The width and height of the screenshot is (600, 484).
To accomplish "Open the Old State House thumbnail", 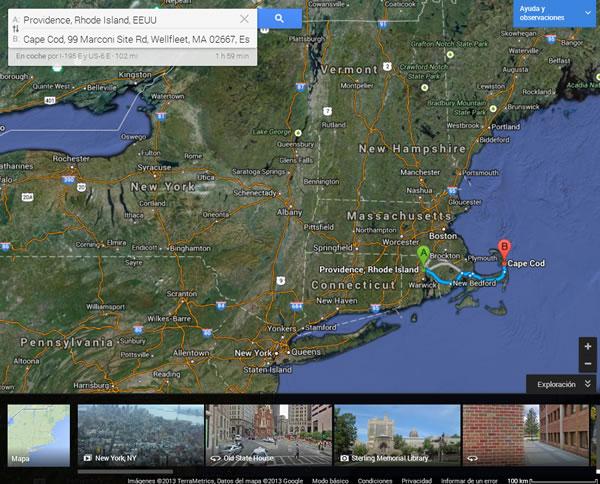I will tap(269, 435).
